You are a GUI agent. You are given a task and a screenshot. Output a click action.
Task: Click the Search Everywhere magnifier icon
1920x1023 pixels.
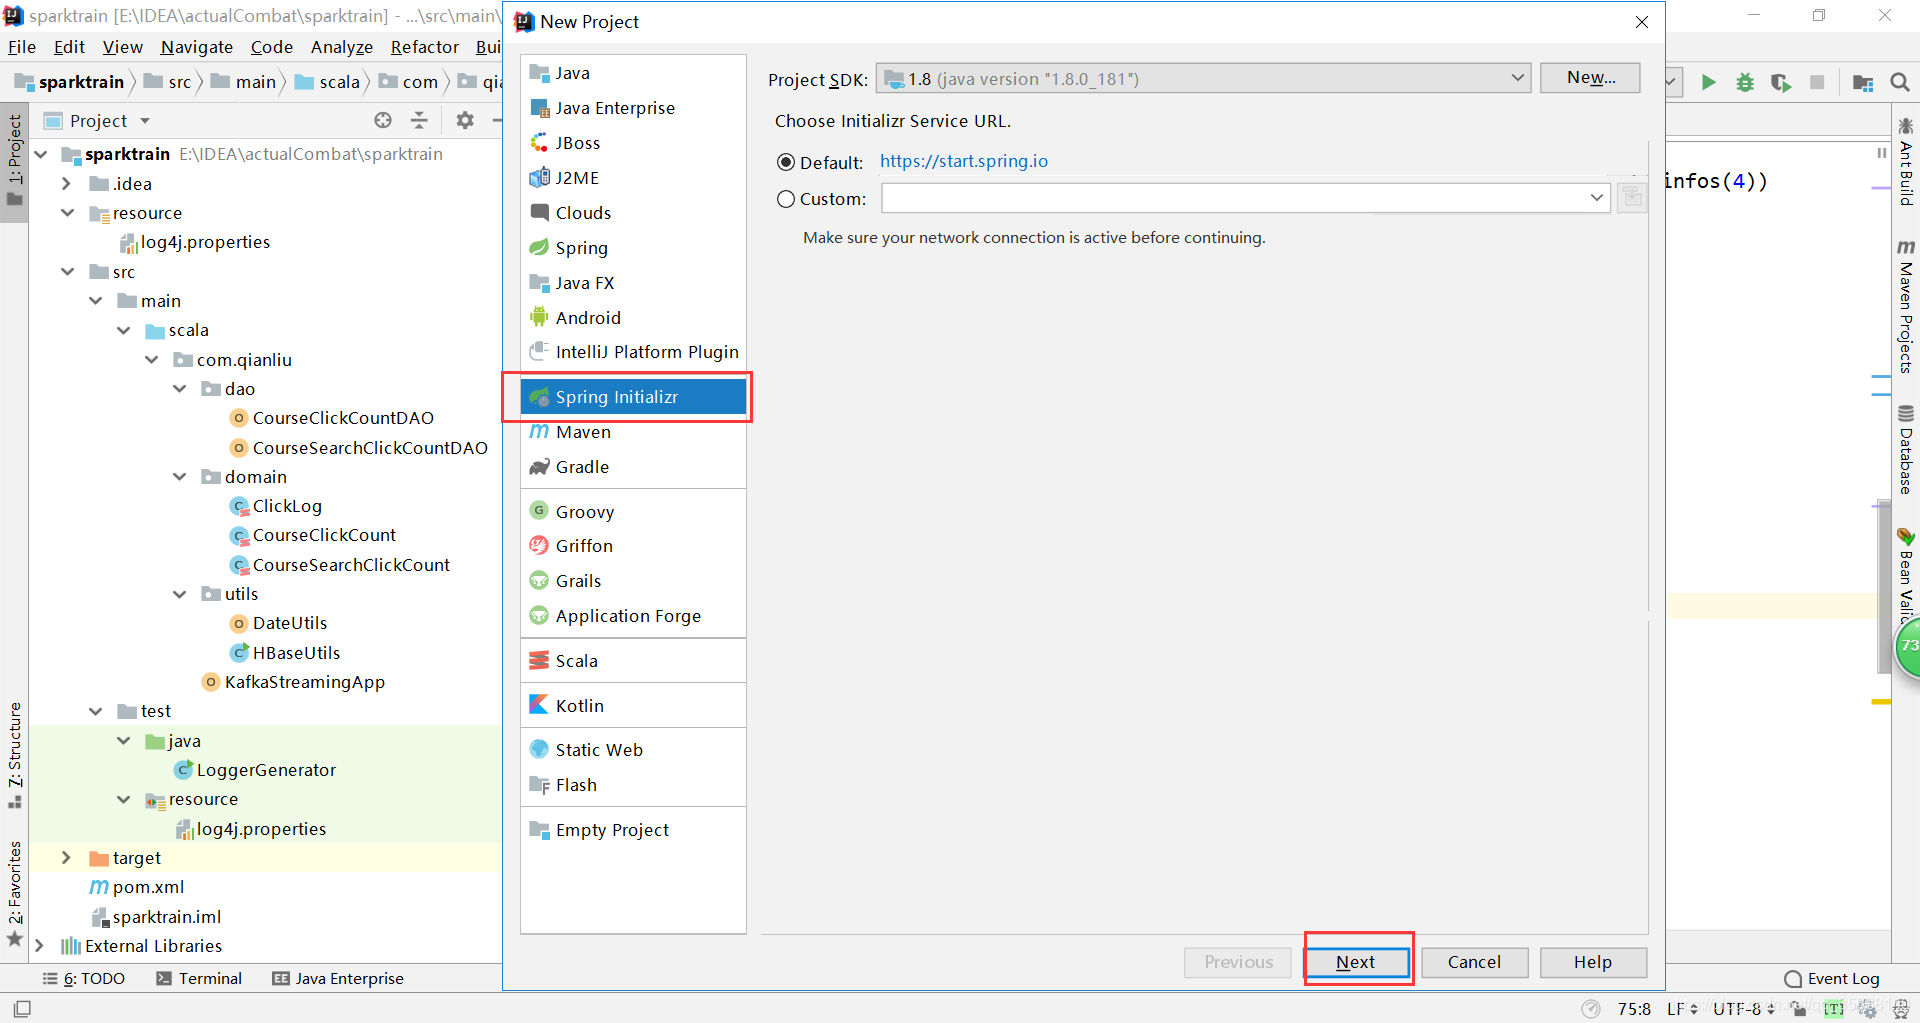pos(1900,82)
